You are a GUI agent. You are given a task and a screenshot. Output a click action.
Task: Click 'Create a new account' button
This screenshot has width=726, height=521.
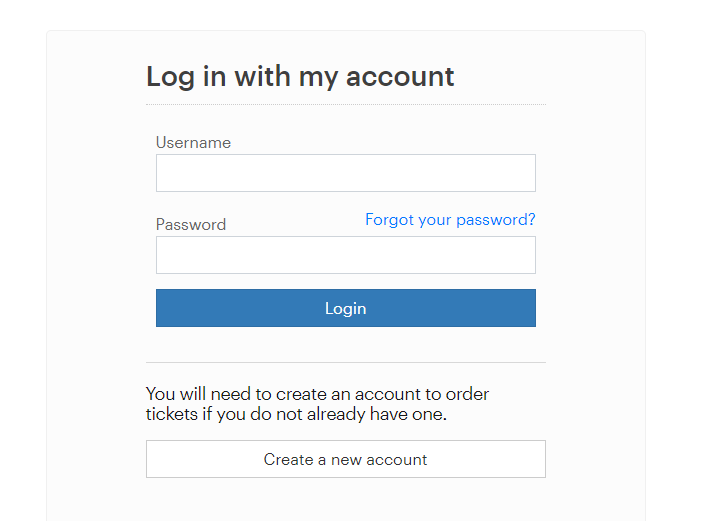point(345,460)
